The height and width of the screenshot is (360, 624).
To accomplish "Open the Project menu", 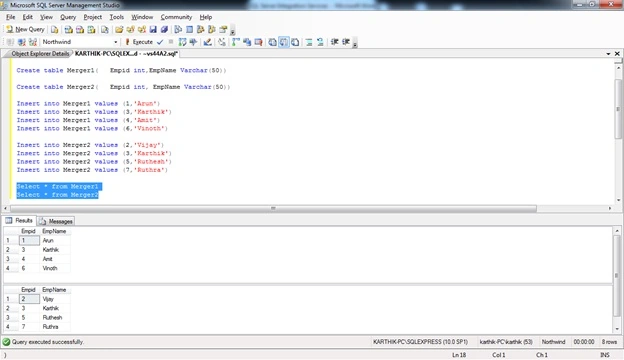I will click(93, 17).
